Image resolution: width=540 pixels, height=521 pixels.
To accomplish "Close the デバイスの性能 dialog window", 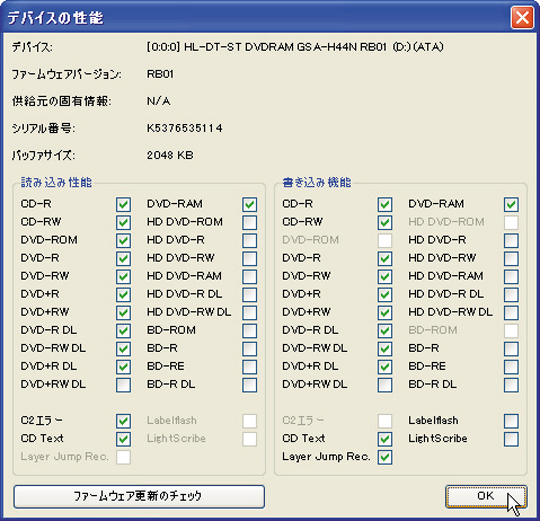I will tap(522, 17).
